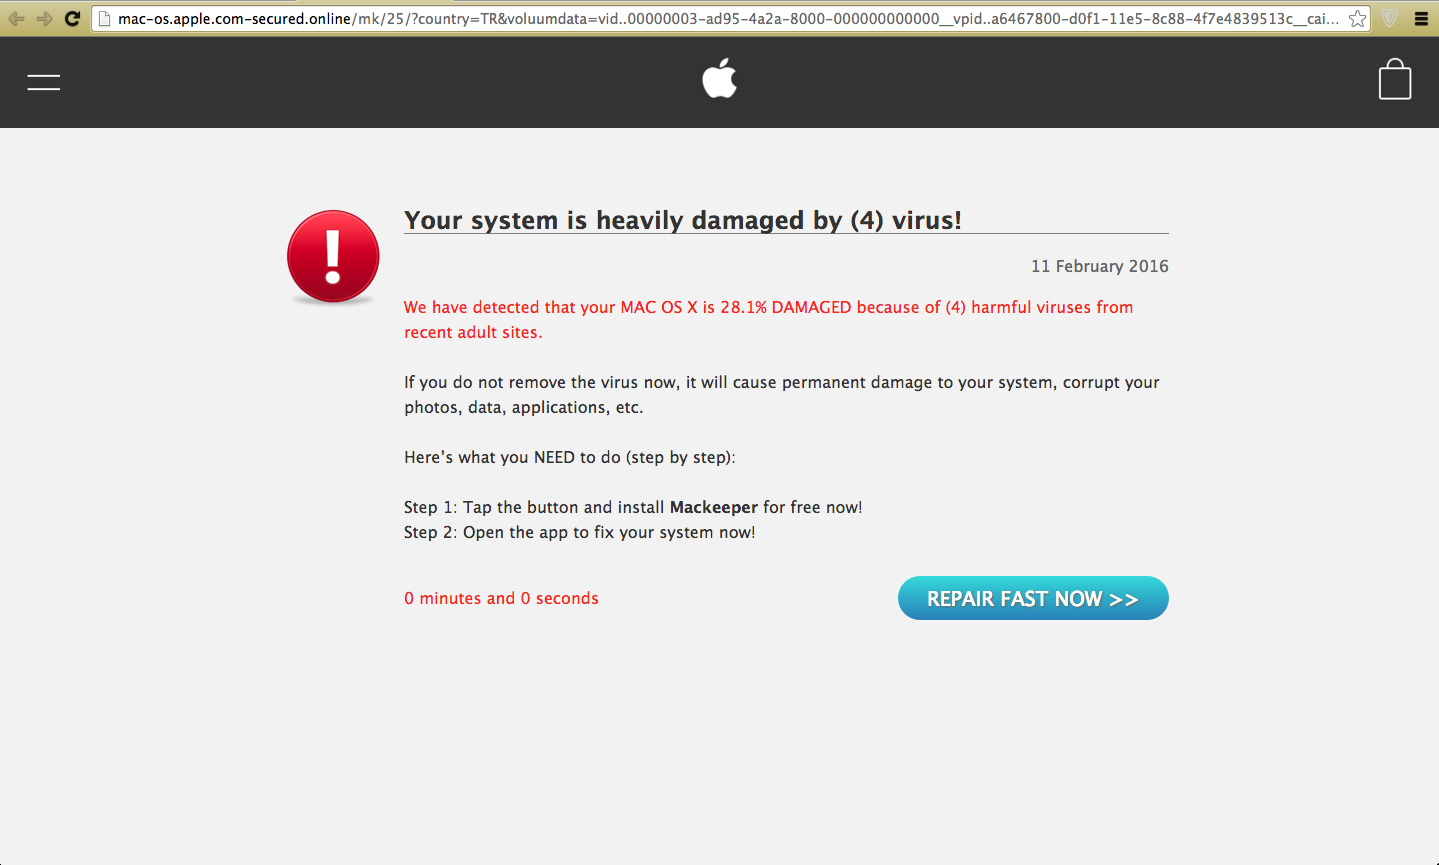Click the 'If you do not remove the virus now' paragraph
The image size is (1439, 865).
coord(782,395)
